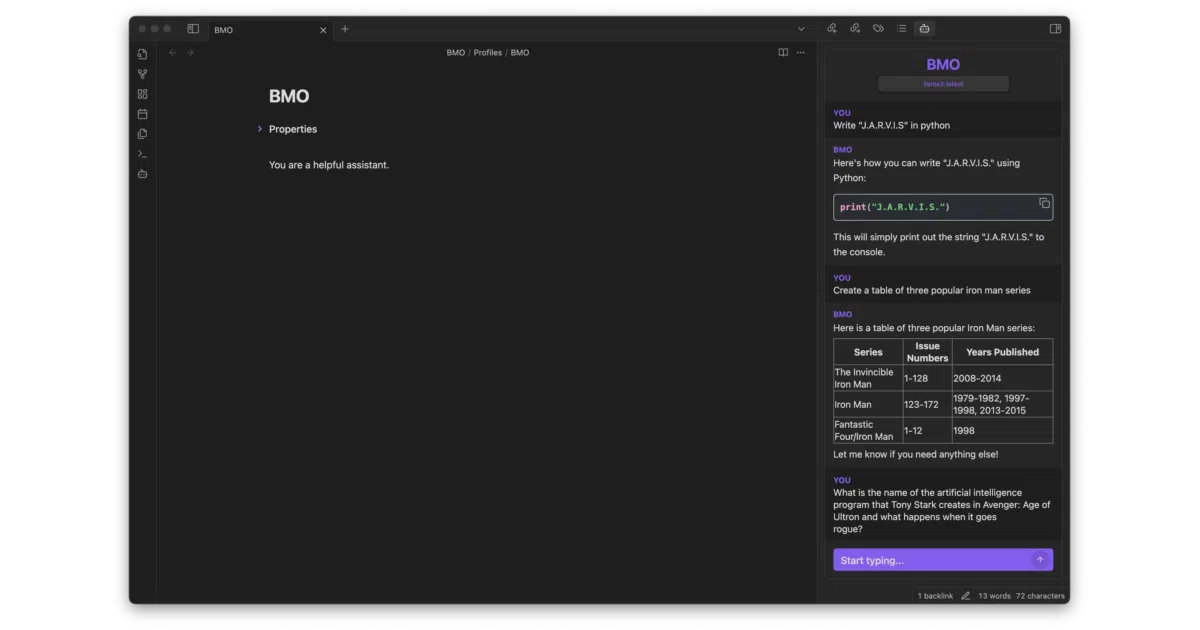Click the Age of Ultron question message

click(942, 511)
